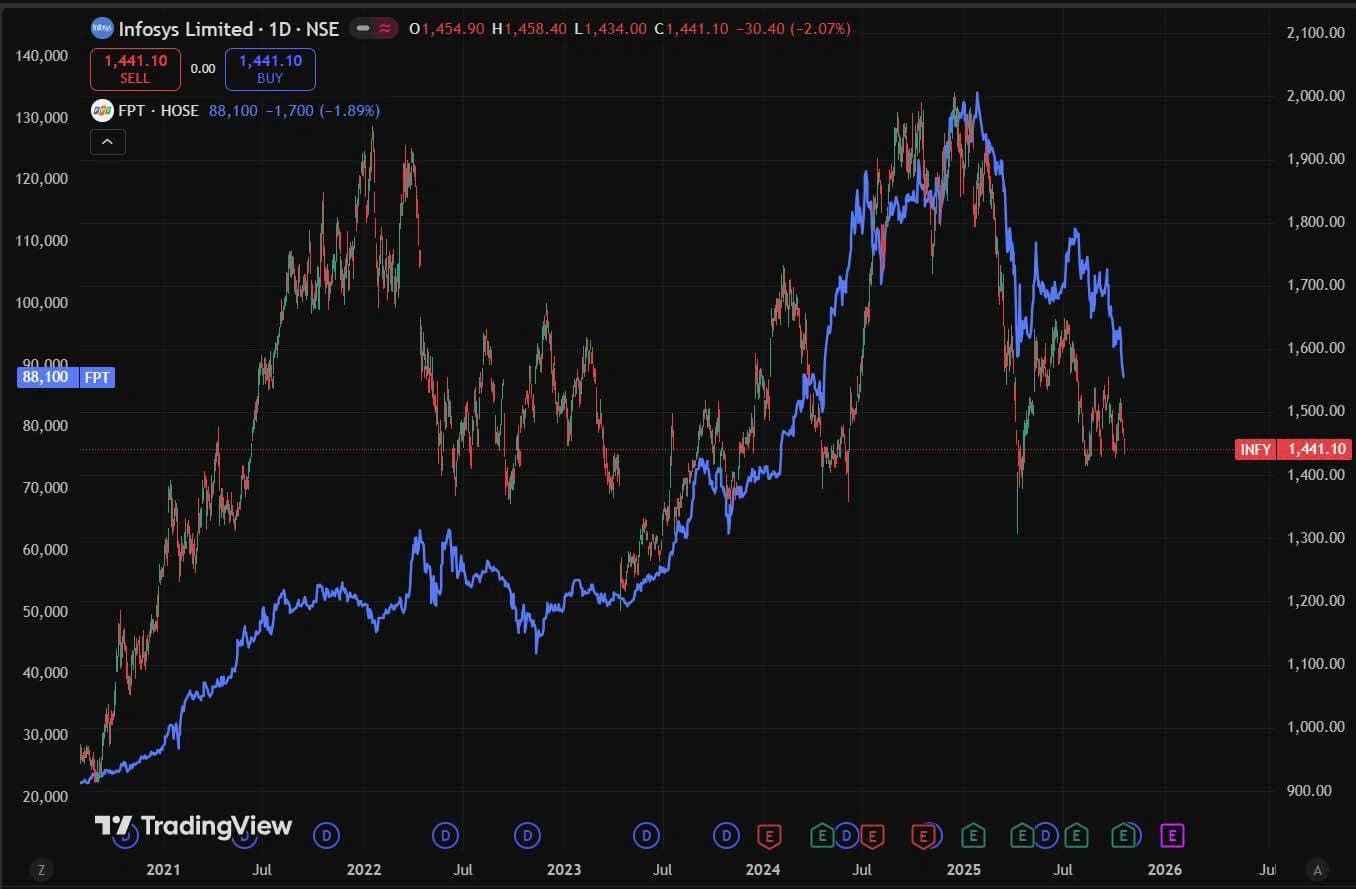This screenshot has height=889, width=1356.
Task: Open the green earnings marker above 2025
Action: click(x=972, y=835)
